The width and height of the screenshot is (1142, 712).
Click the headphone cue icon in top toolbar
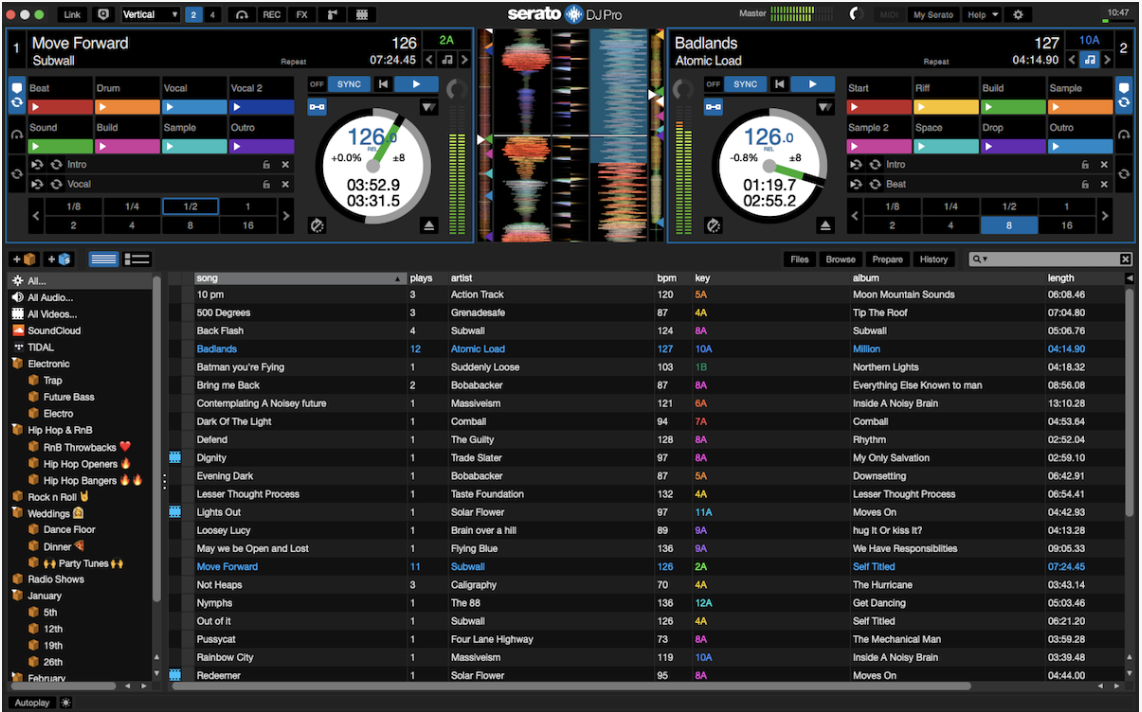(241, 15)
